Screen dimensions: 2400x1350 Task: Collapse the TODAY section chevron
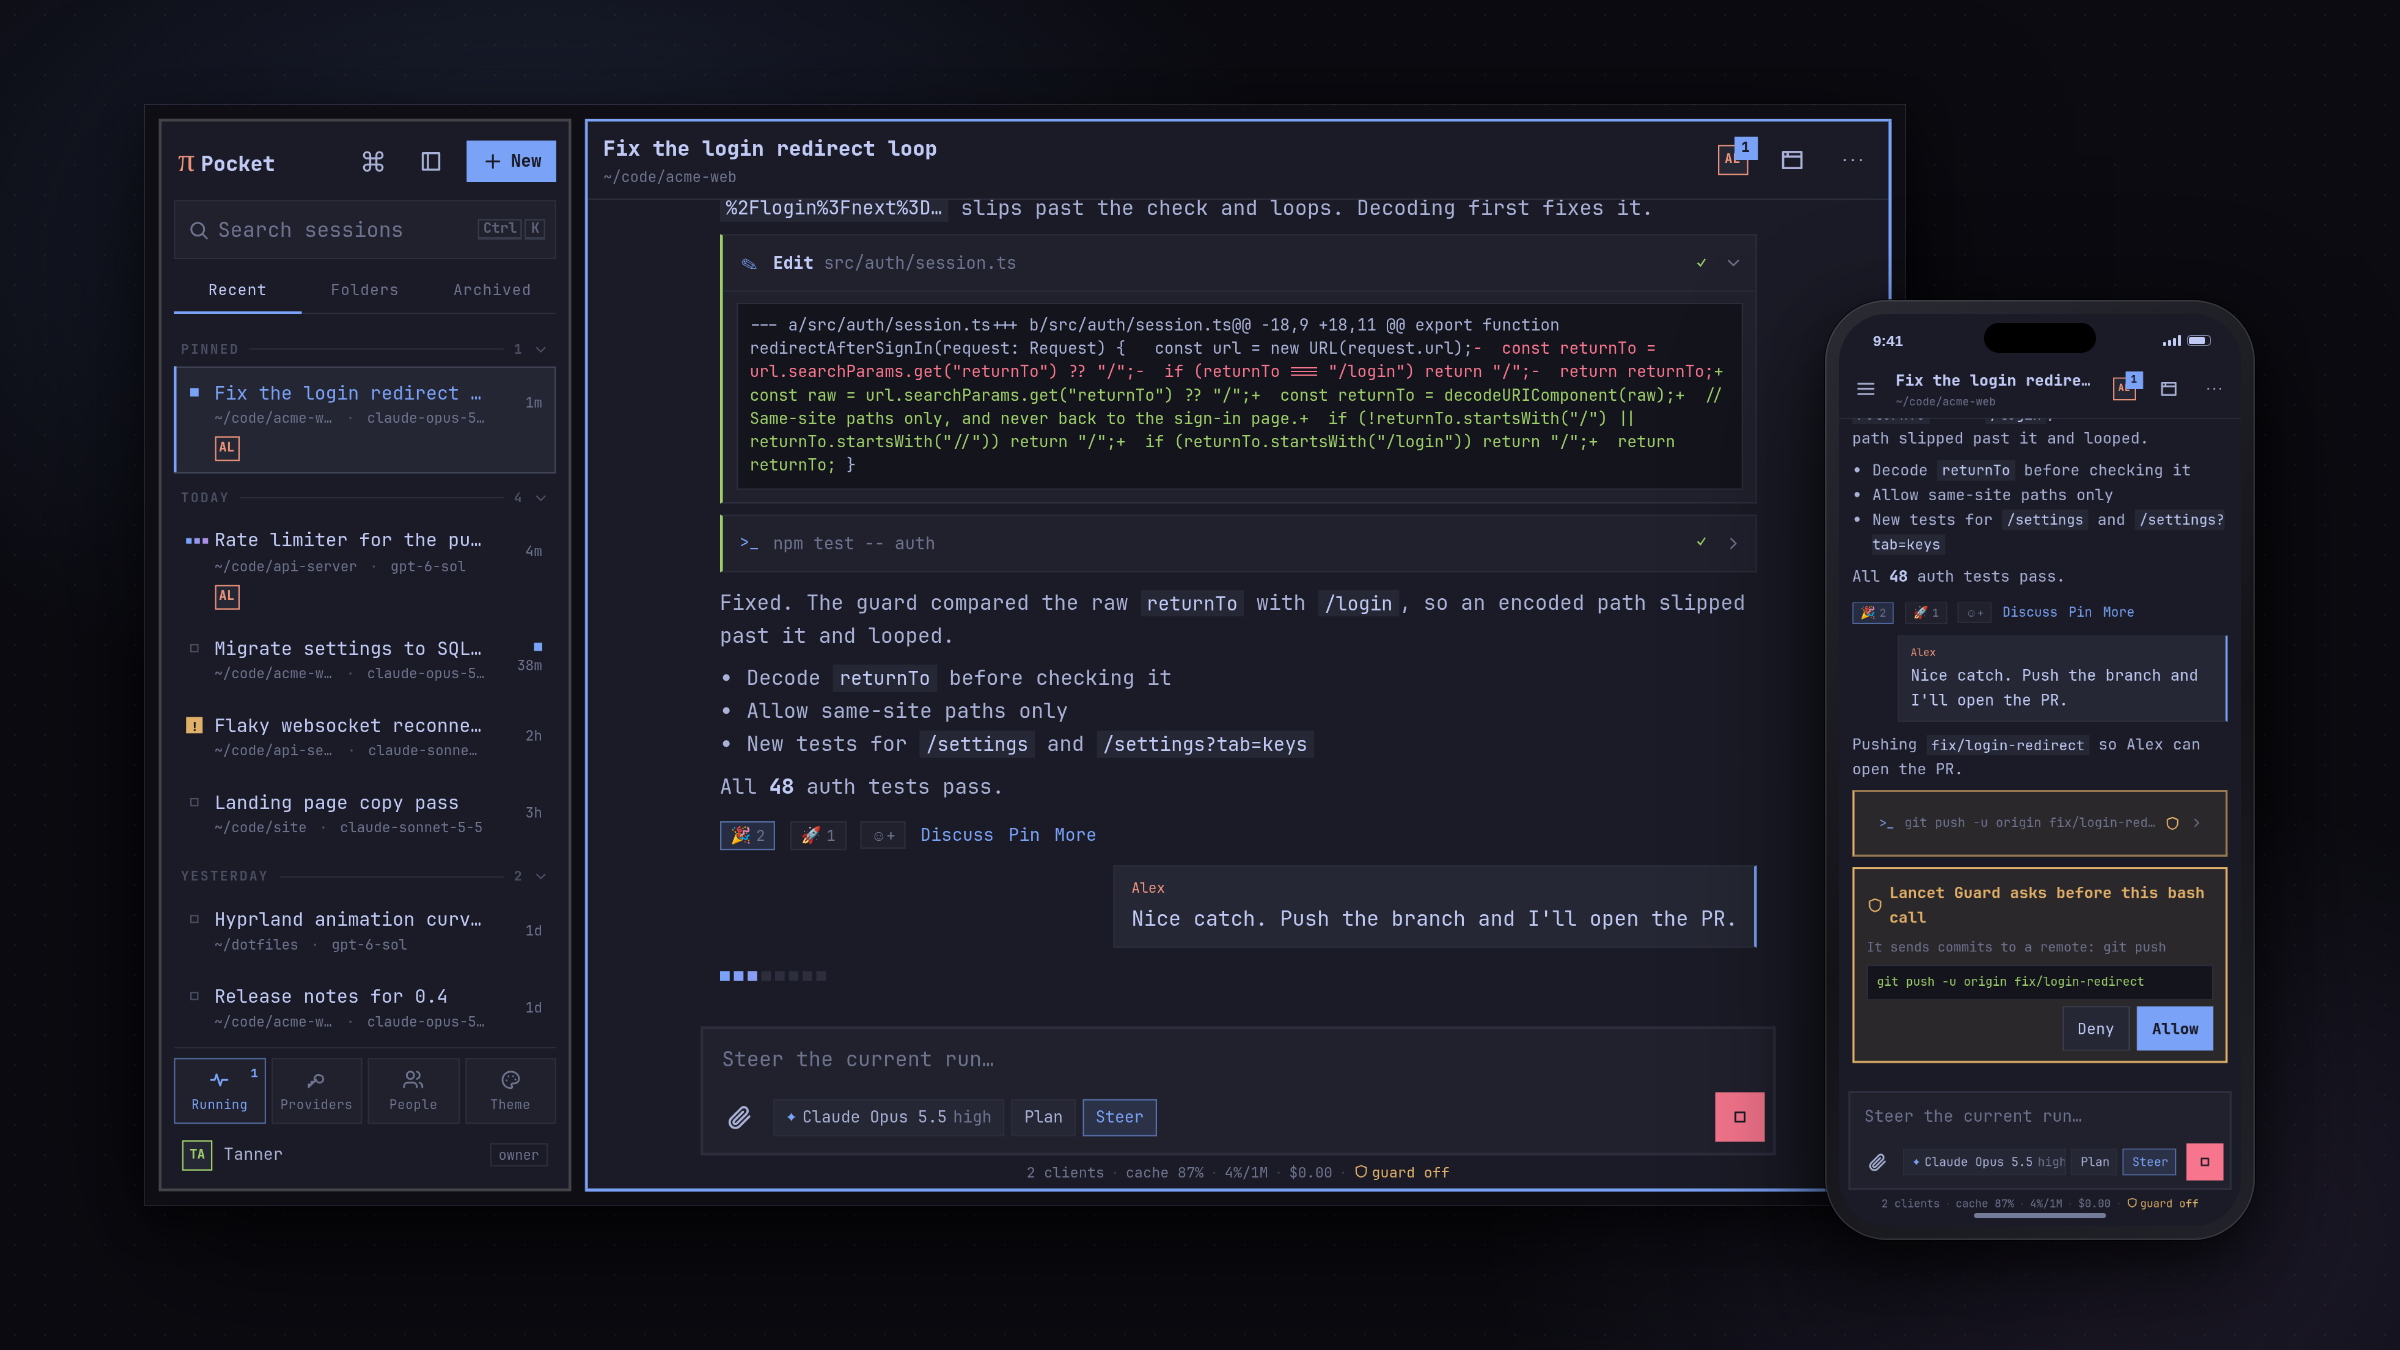pyautogui.click(x=541, y=497)
